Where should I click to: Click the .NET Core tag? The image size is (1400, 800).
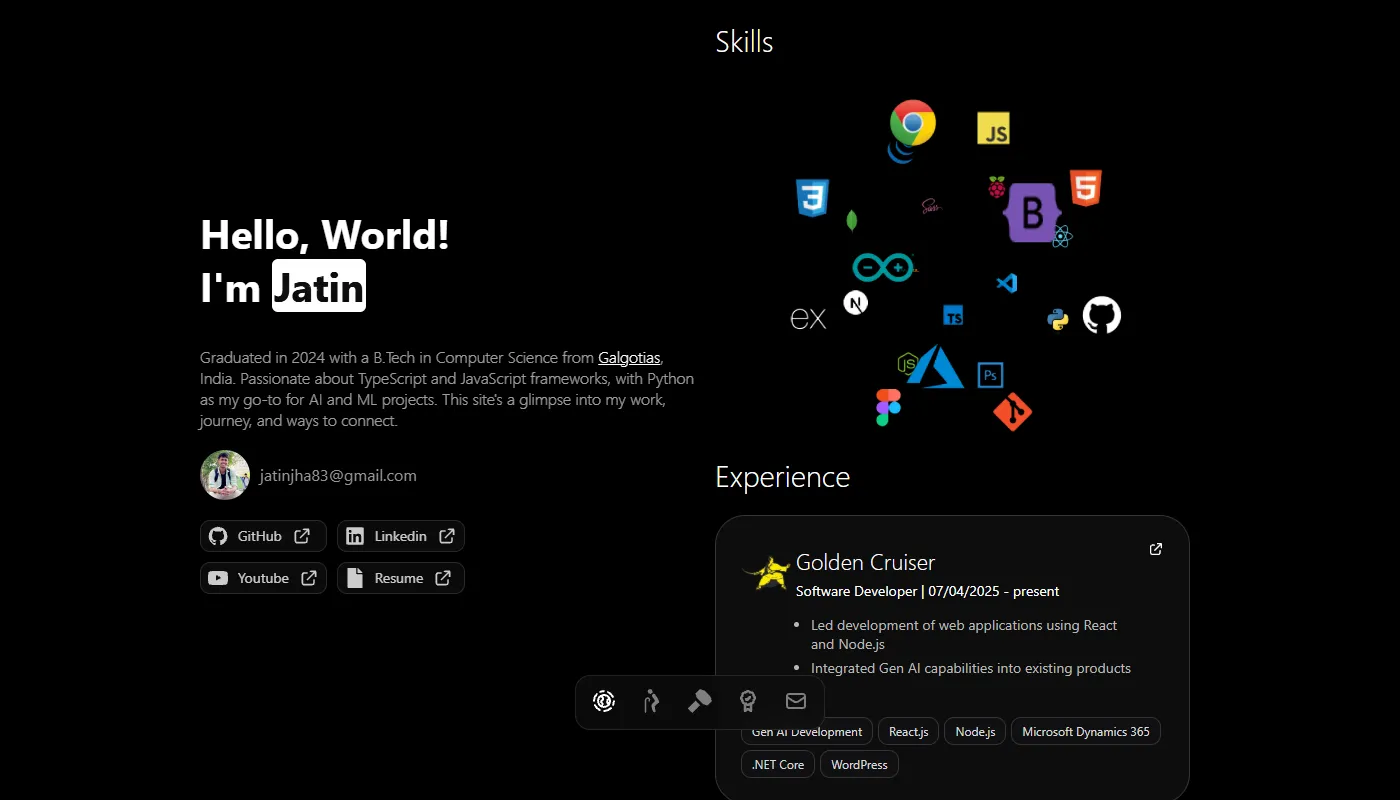click(x=778, y=765)
